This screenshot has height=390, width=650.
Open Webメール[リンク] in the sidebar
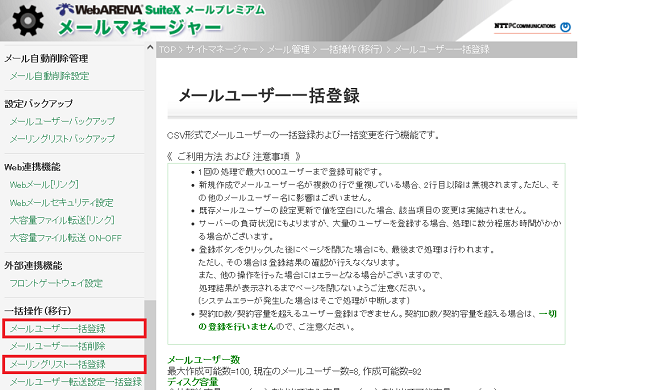(44, 185)
